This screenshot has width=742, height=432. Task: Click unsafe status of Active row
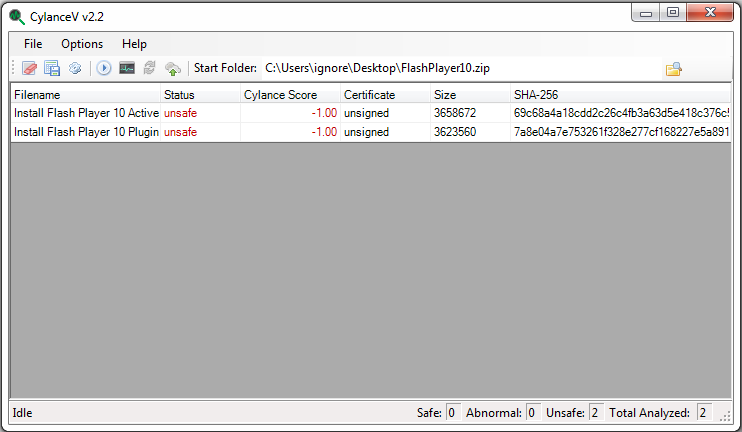180,113
